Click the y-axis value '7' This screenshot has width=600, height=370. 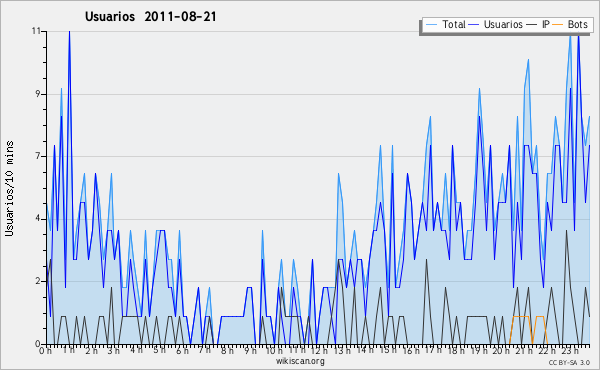tap(38, 156)
